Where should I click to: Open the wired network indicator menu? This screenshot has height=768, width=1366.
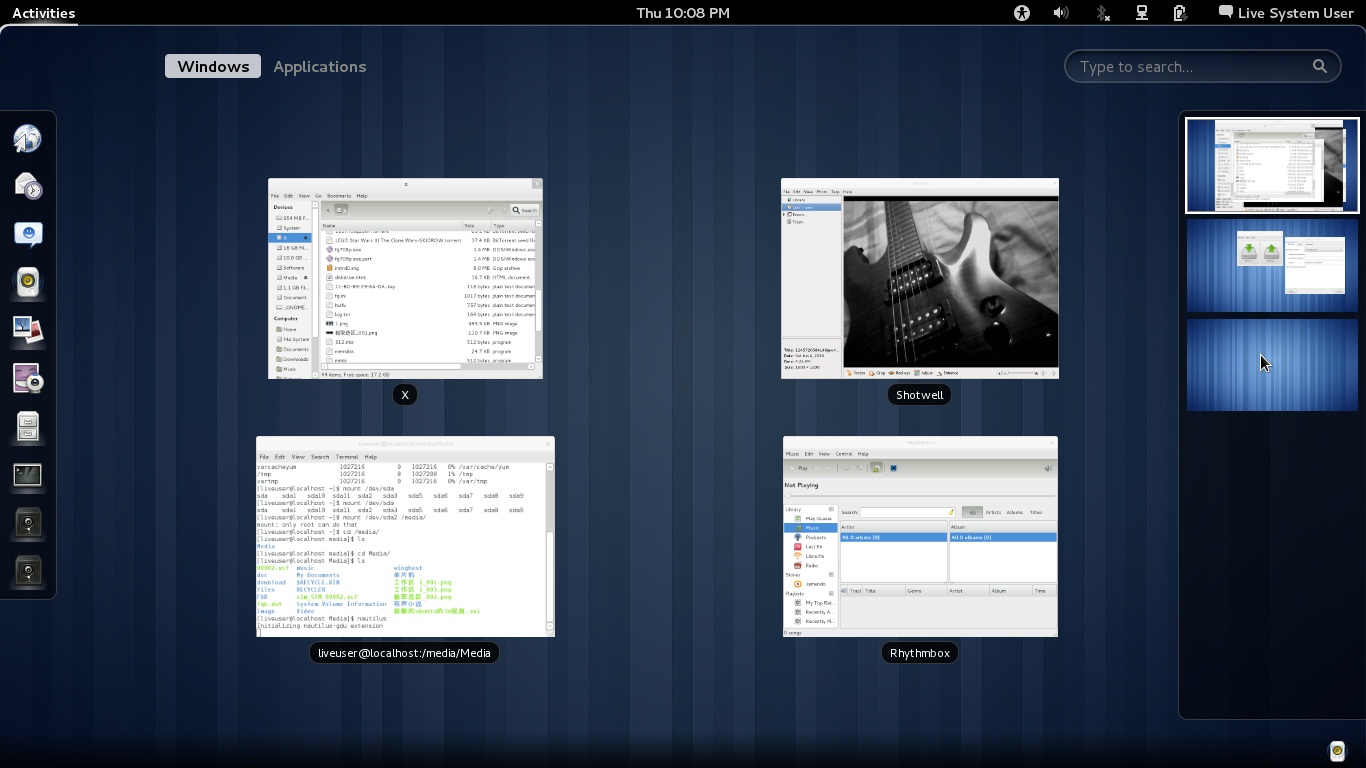click(x=1141, y=13)
